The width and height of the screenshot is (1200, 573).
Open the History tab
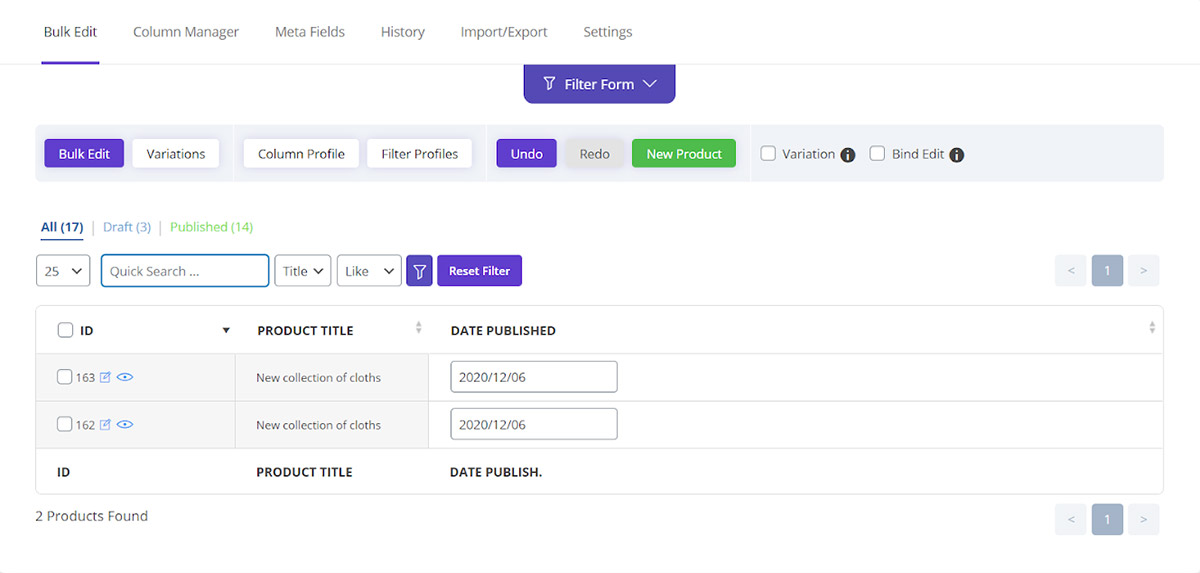[x=403, y=32]
